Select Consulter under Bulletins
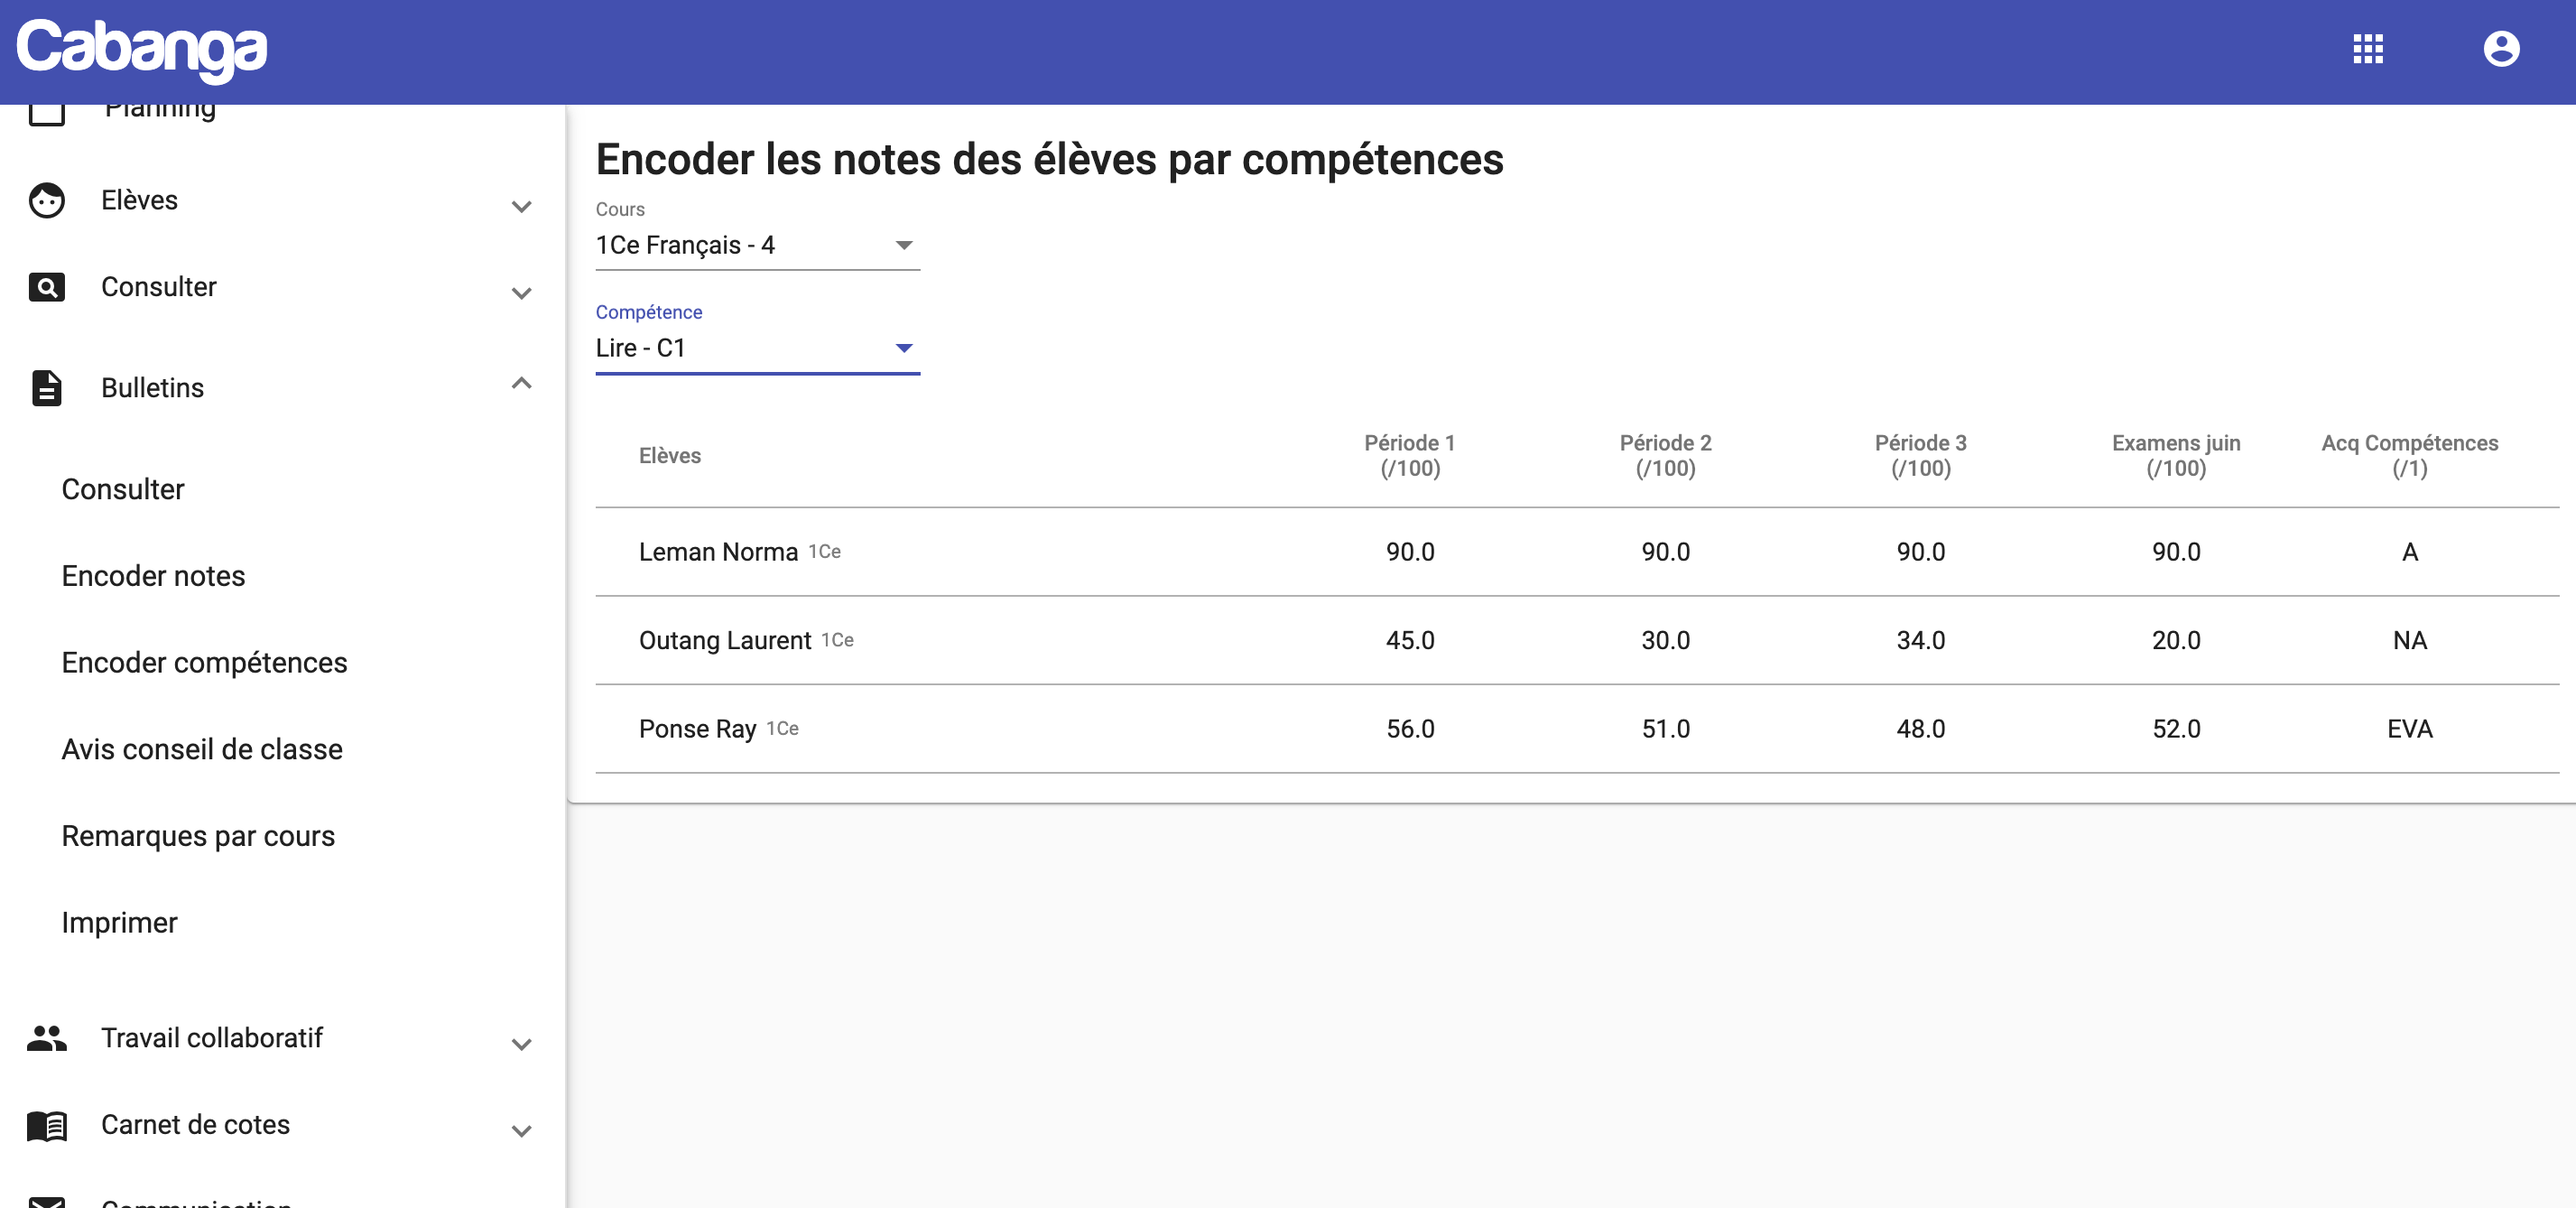The height and width of the screenshot is (1208, 2576). click(x=123, y=490)
